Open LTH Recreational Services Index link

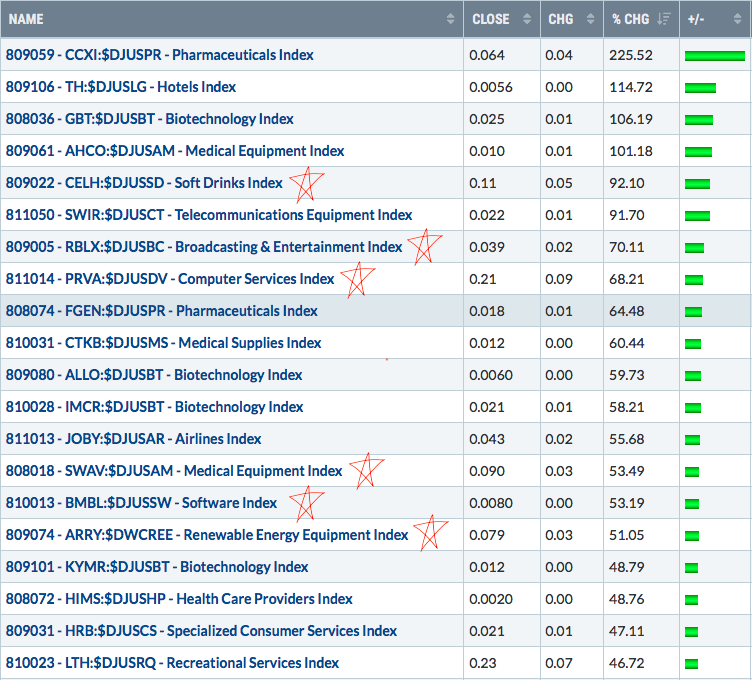click(x=172, y=663)
